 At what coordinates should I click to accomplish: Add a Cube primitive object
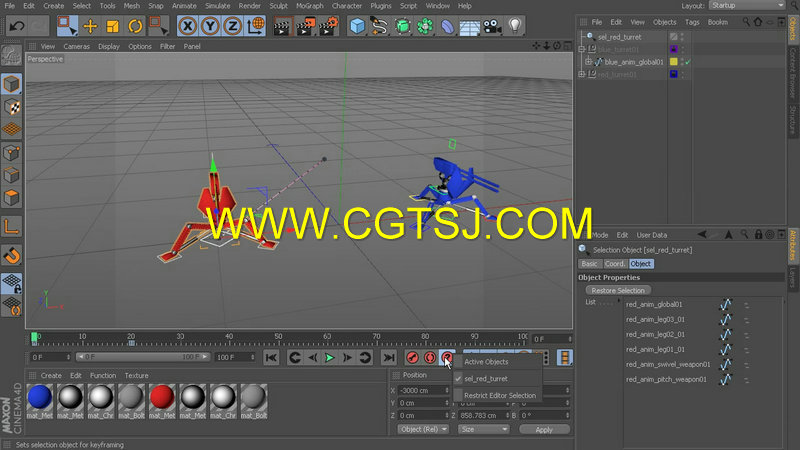coord(357,26)
